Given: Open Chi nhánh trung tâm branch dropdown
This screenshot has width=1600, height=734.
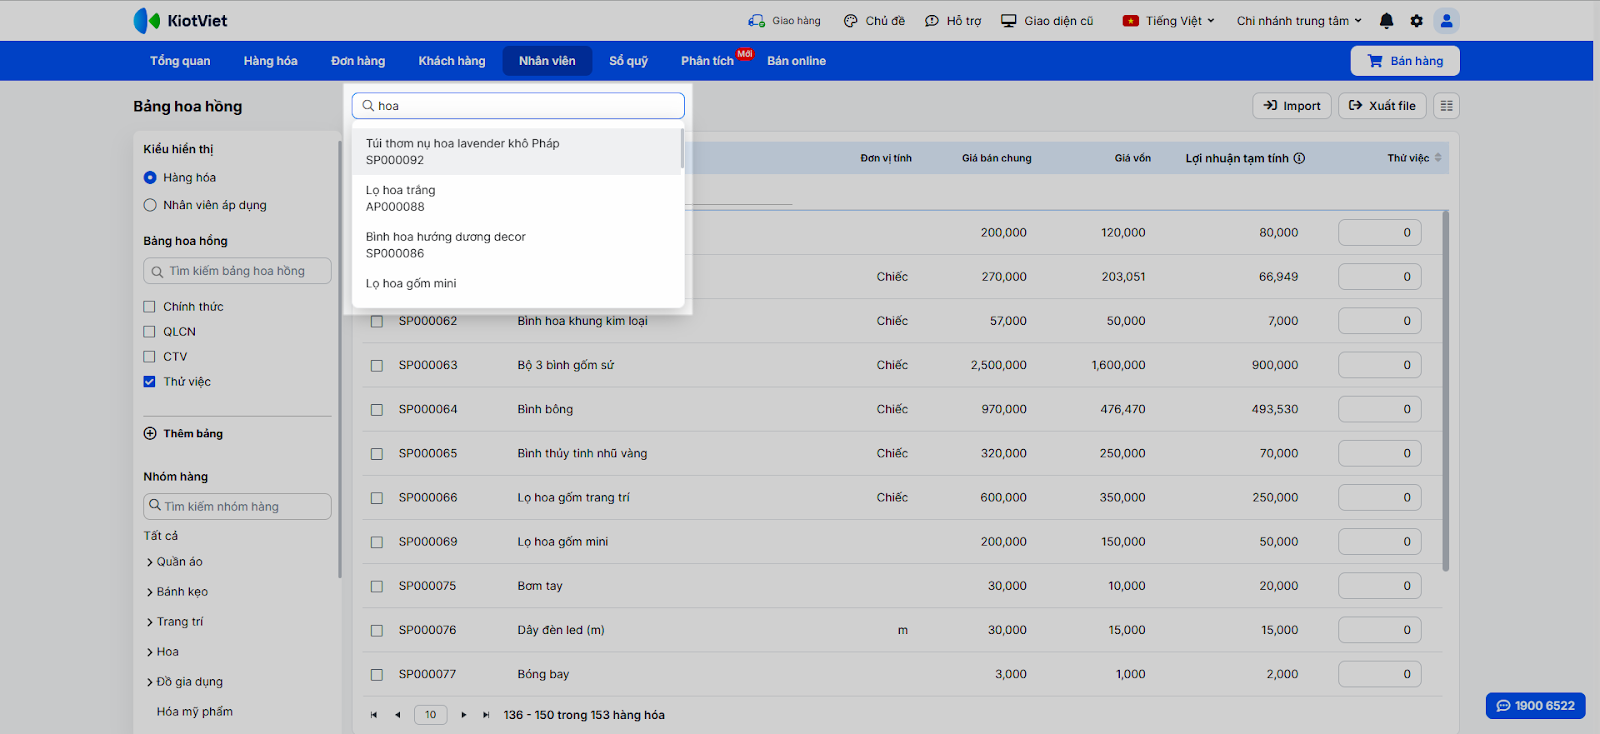Looking at the screenshot, I should tap(1298, 21).
